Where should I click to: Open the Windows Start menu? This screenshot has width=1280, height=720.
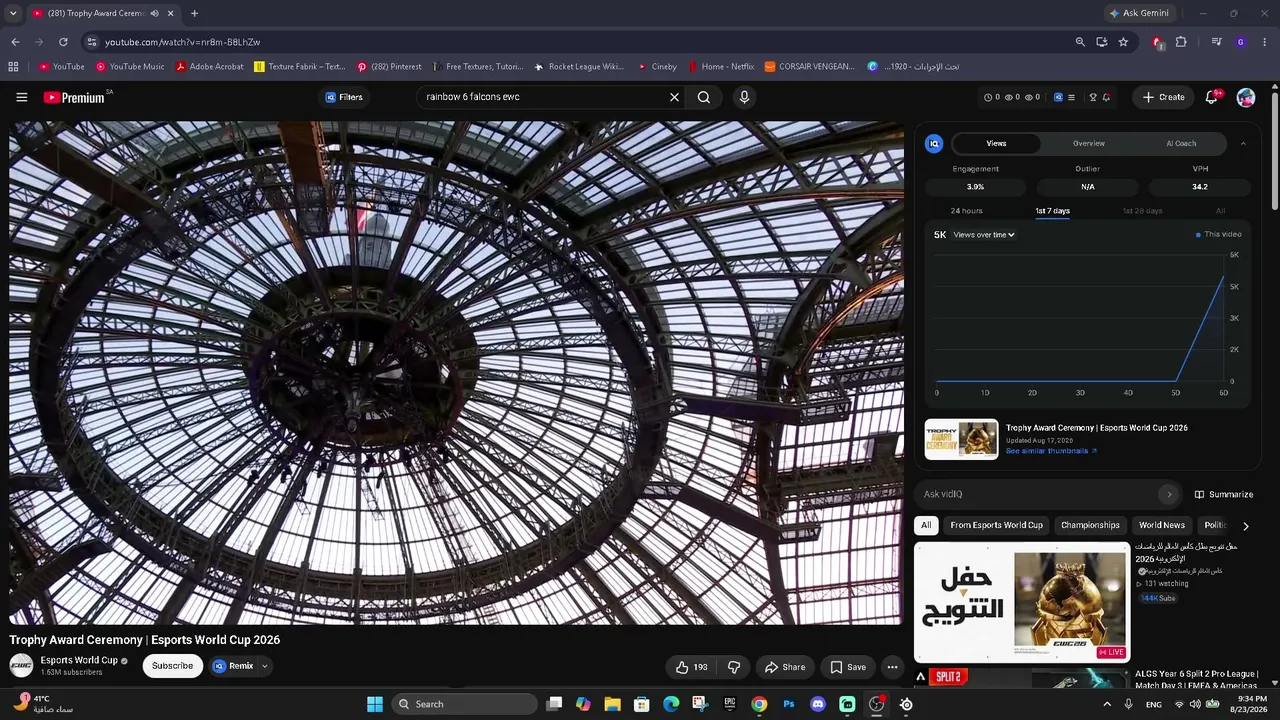(x=375, y=704)
